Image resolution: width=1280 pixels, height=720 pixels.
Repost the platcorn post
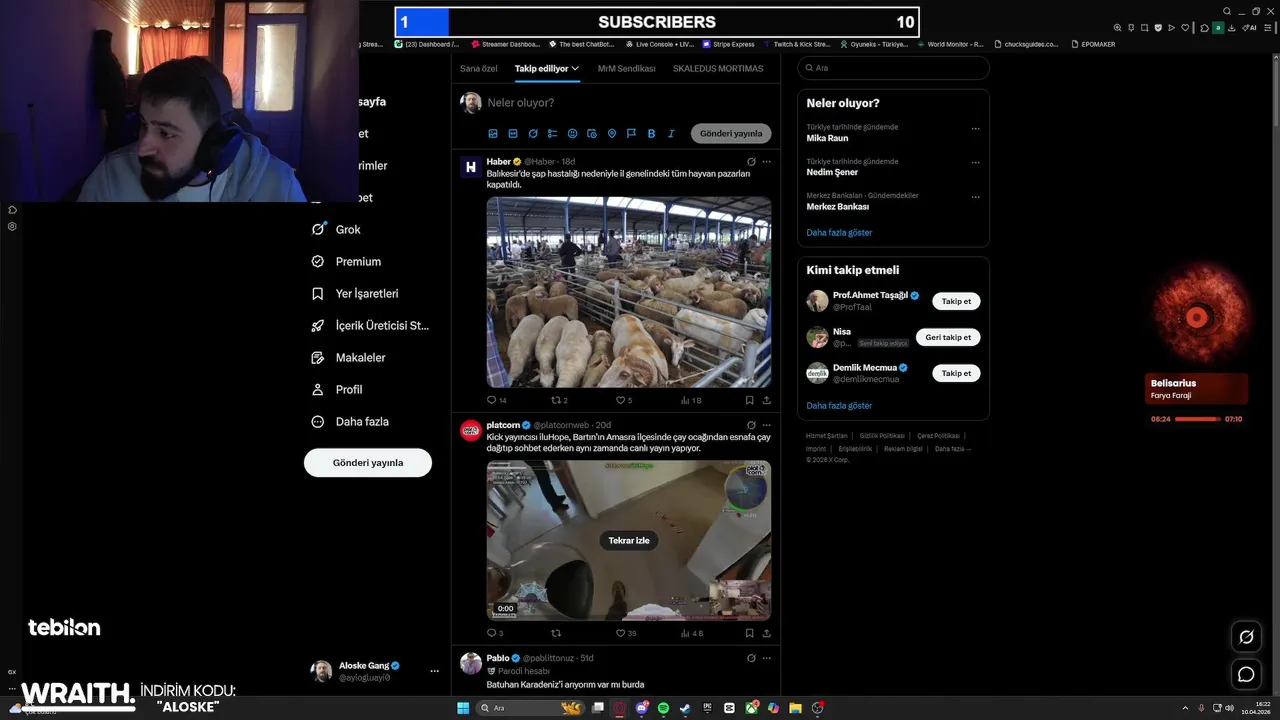point(556,633)
